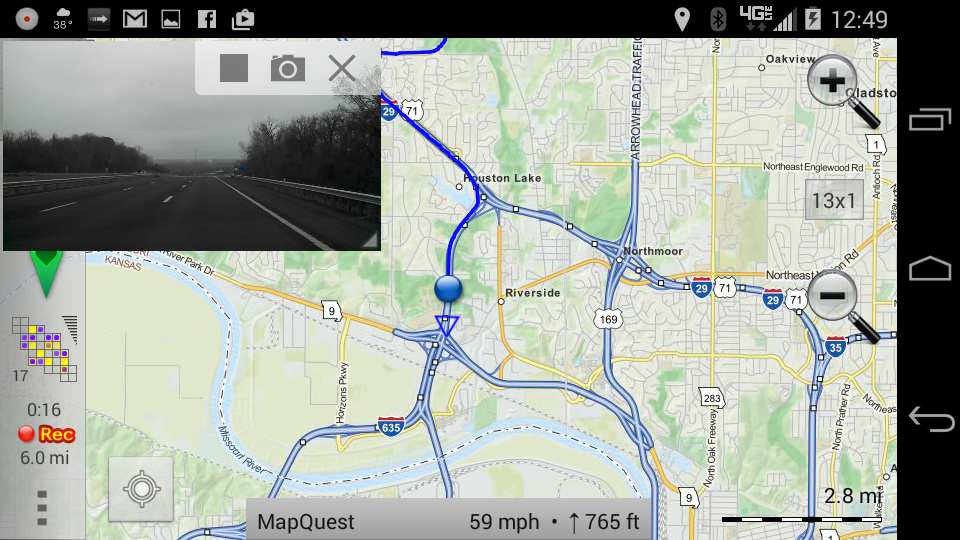The image size is (960, 540).
Task: Zoom out with minus magnifier
Action: [x=842, y=305]
